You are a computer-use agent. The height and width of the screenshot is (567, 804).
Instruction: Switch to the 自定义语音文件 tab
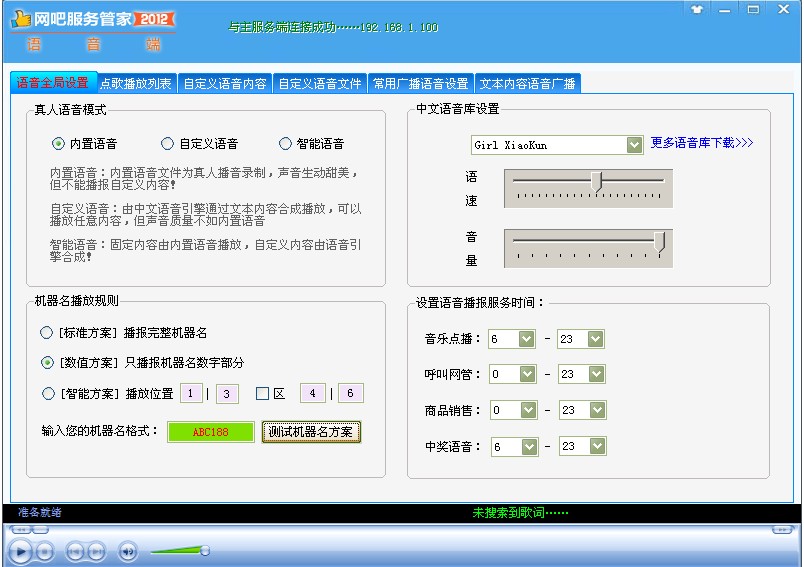pos(320,84)
